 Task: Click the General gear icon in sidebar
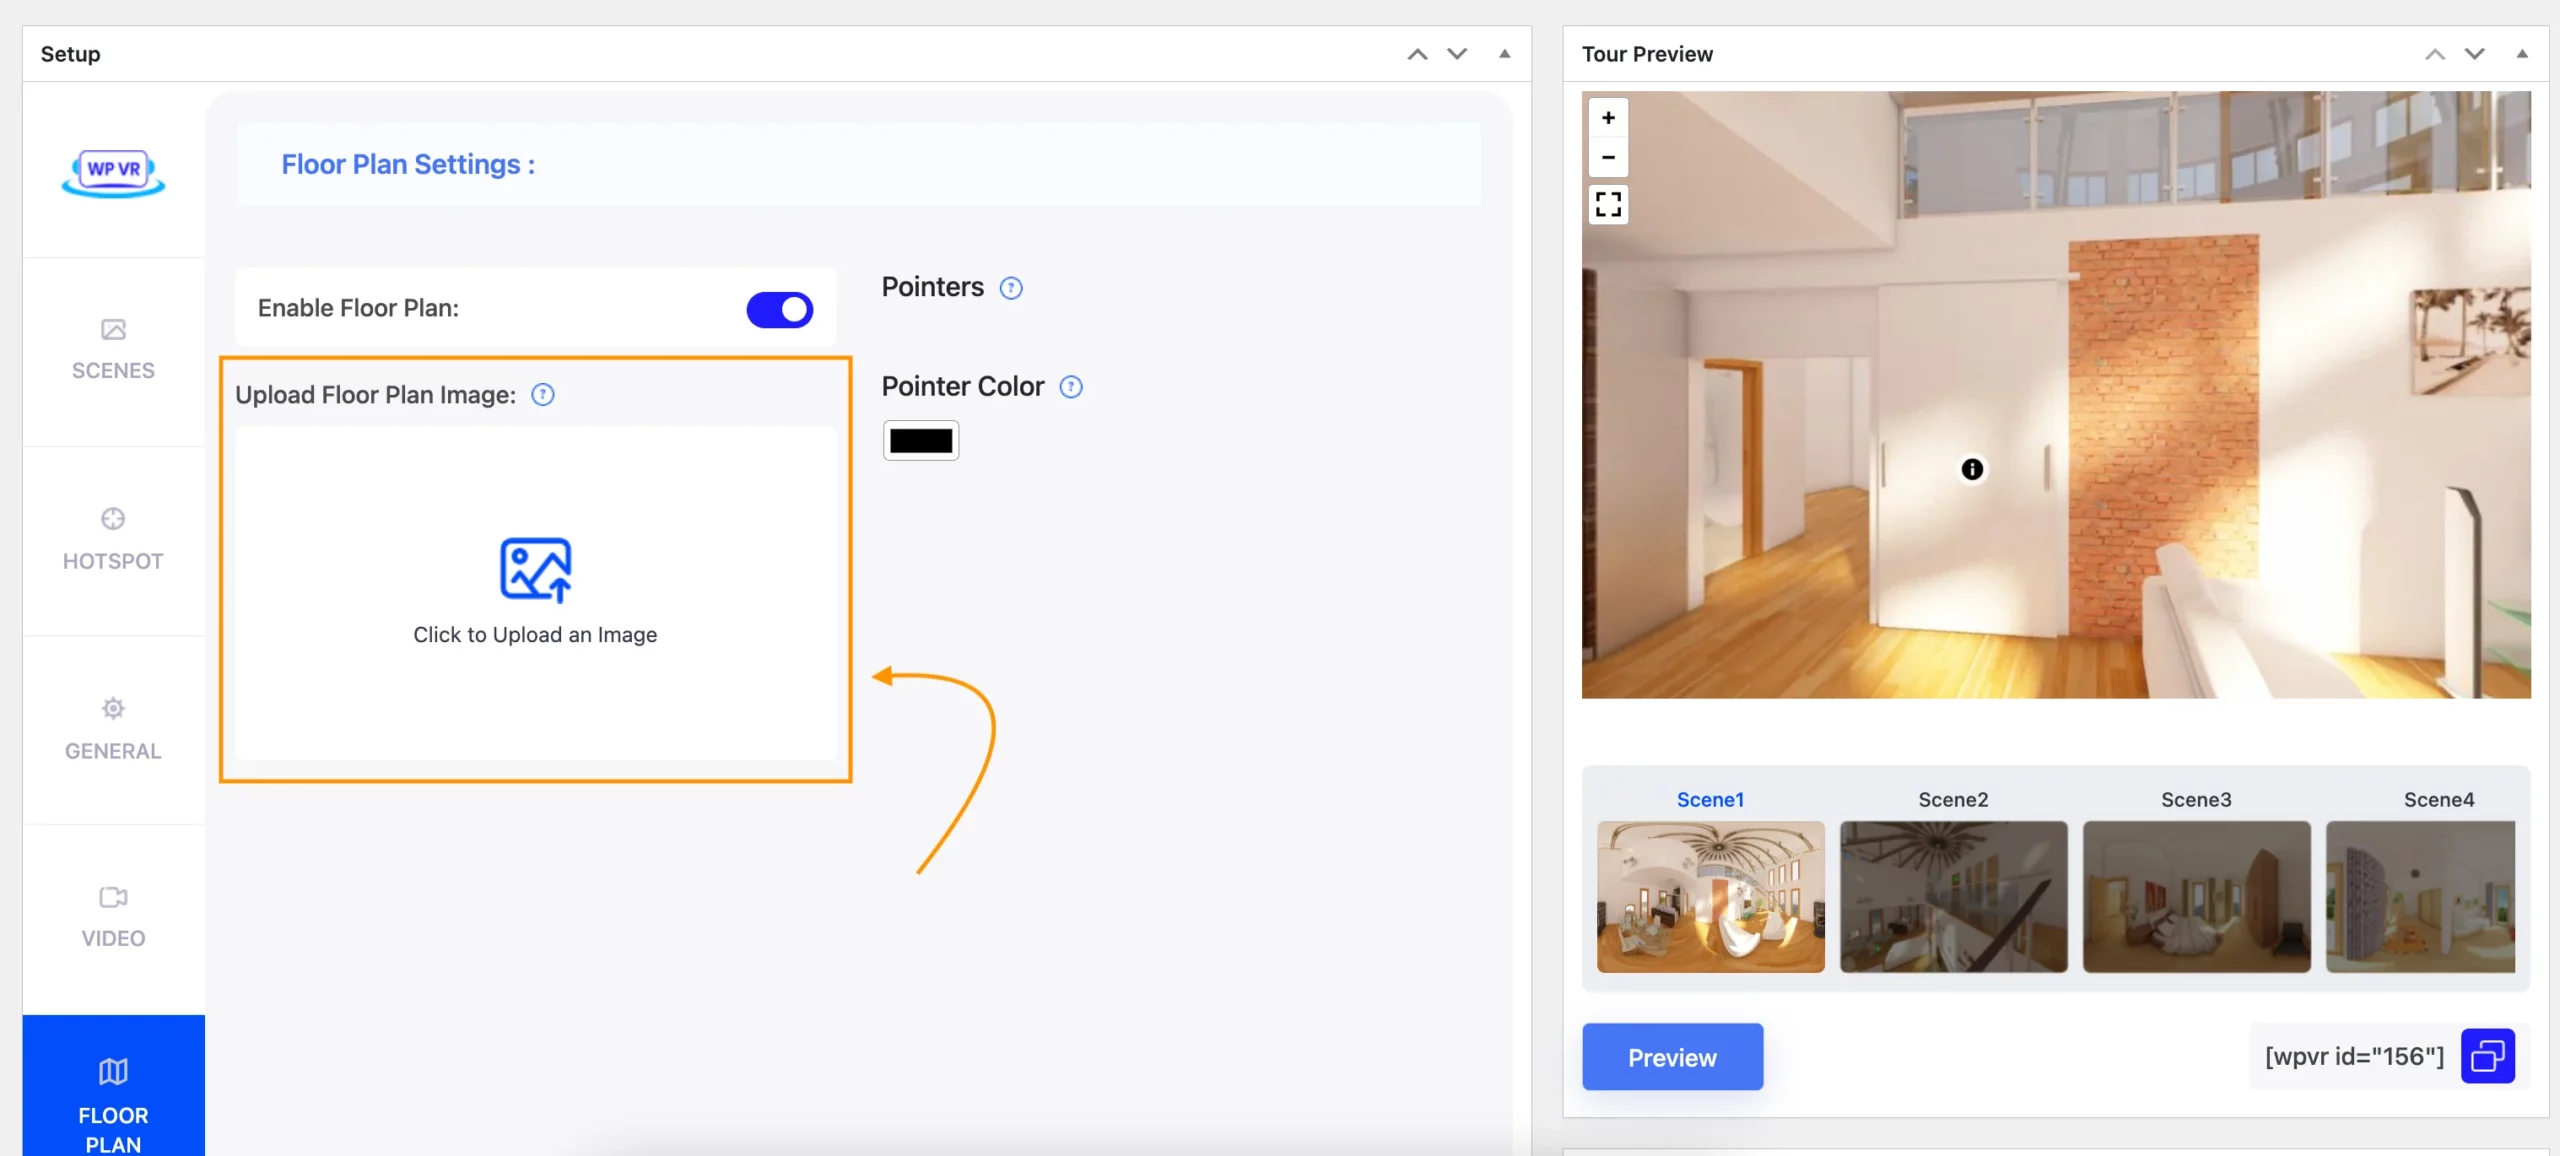point(113,708)
